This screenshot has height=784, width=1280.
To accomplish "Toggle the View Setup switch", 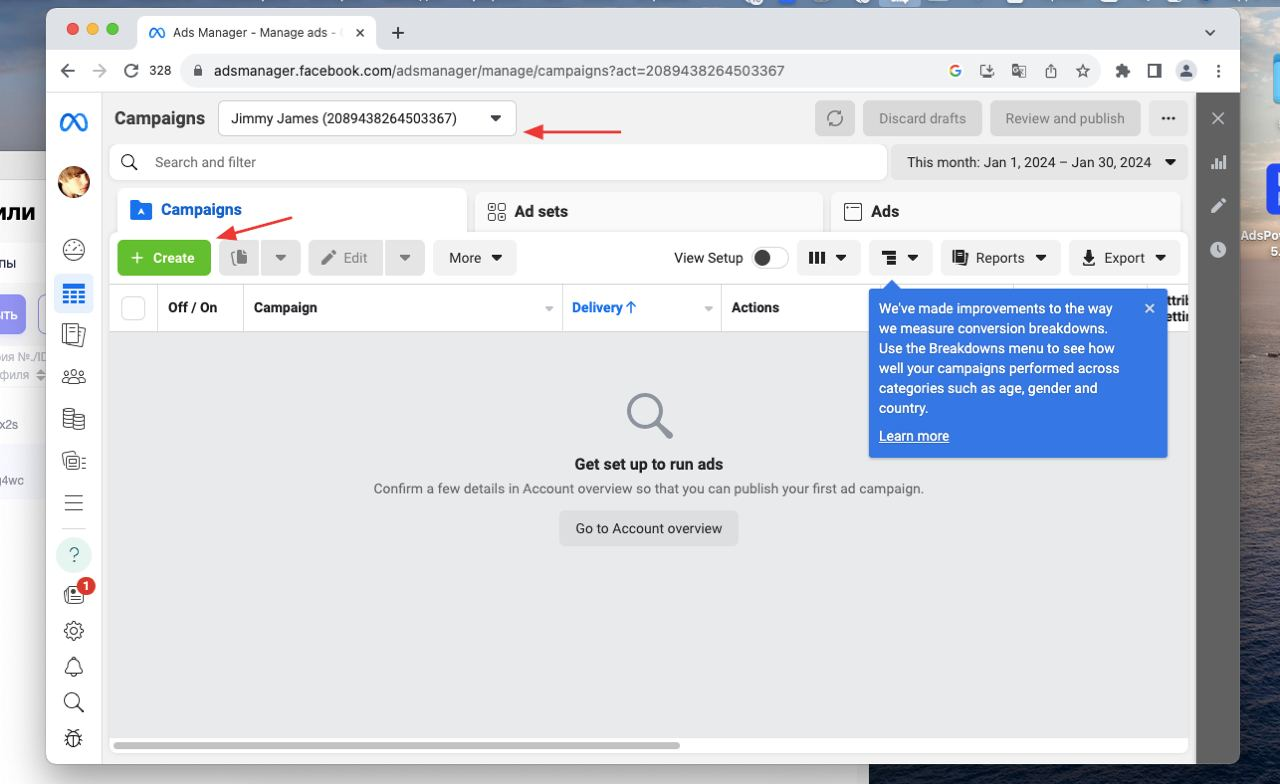I will click(x=769, y=258).
